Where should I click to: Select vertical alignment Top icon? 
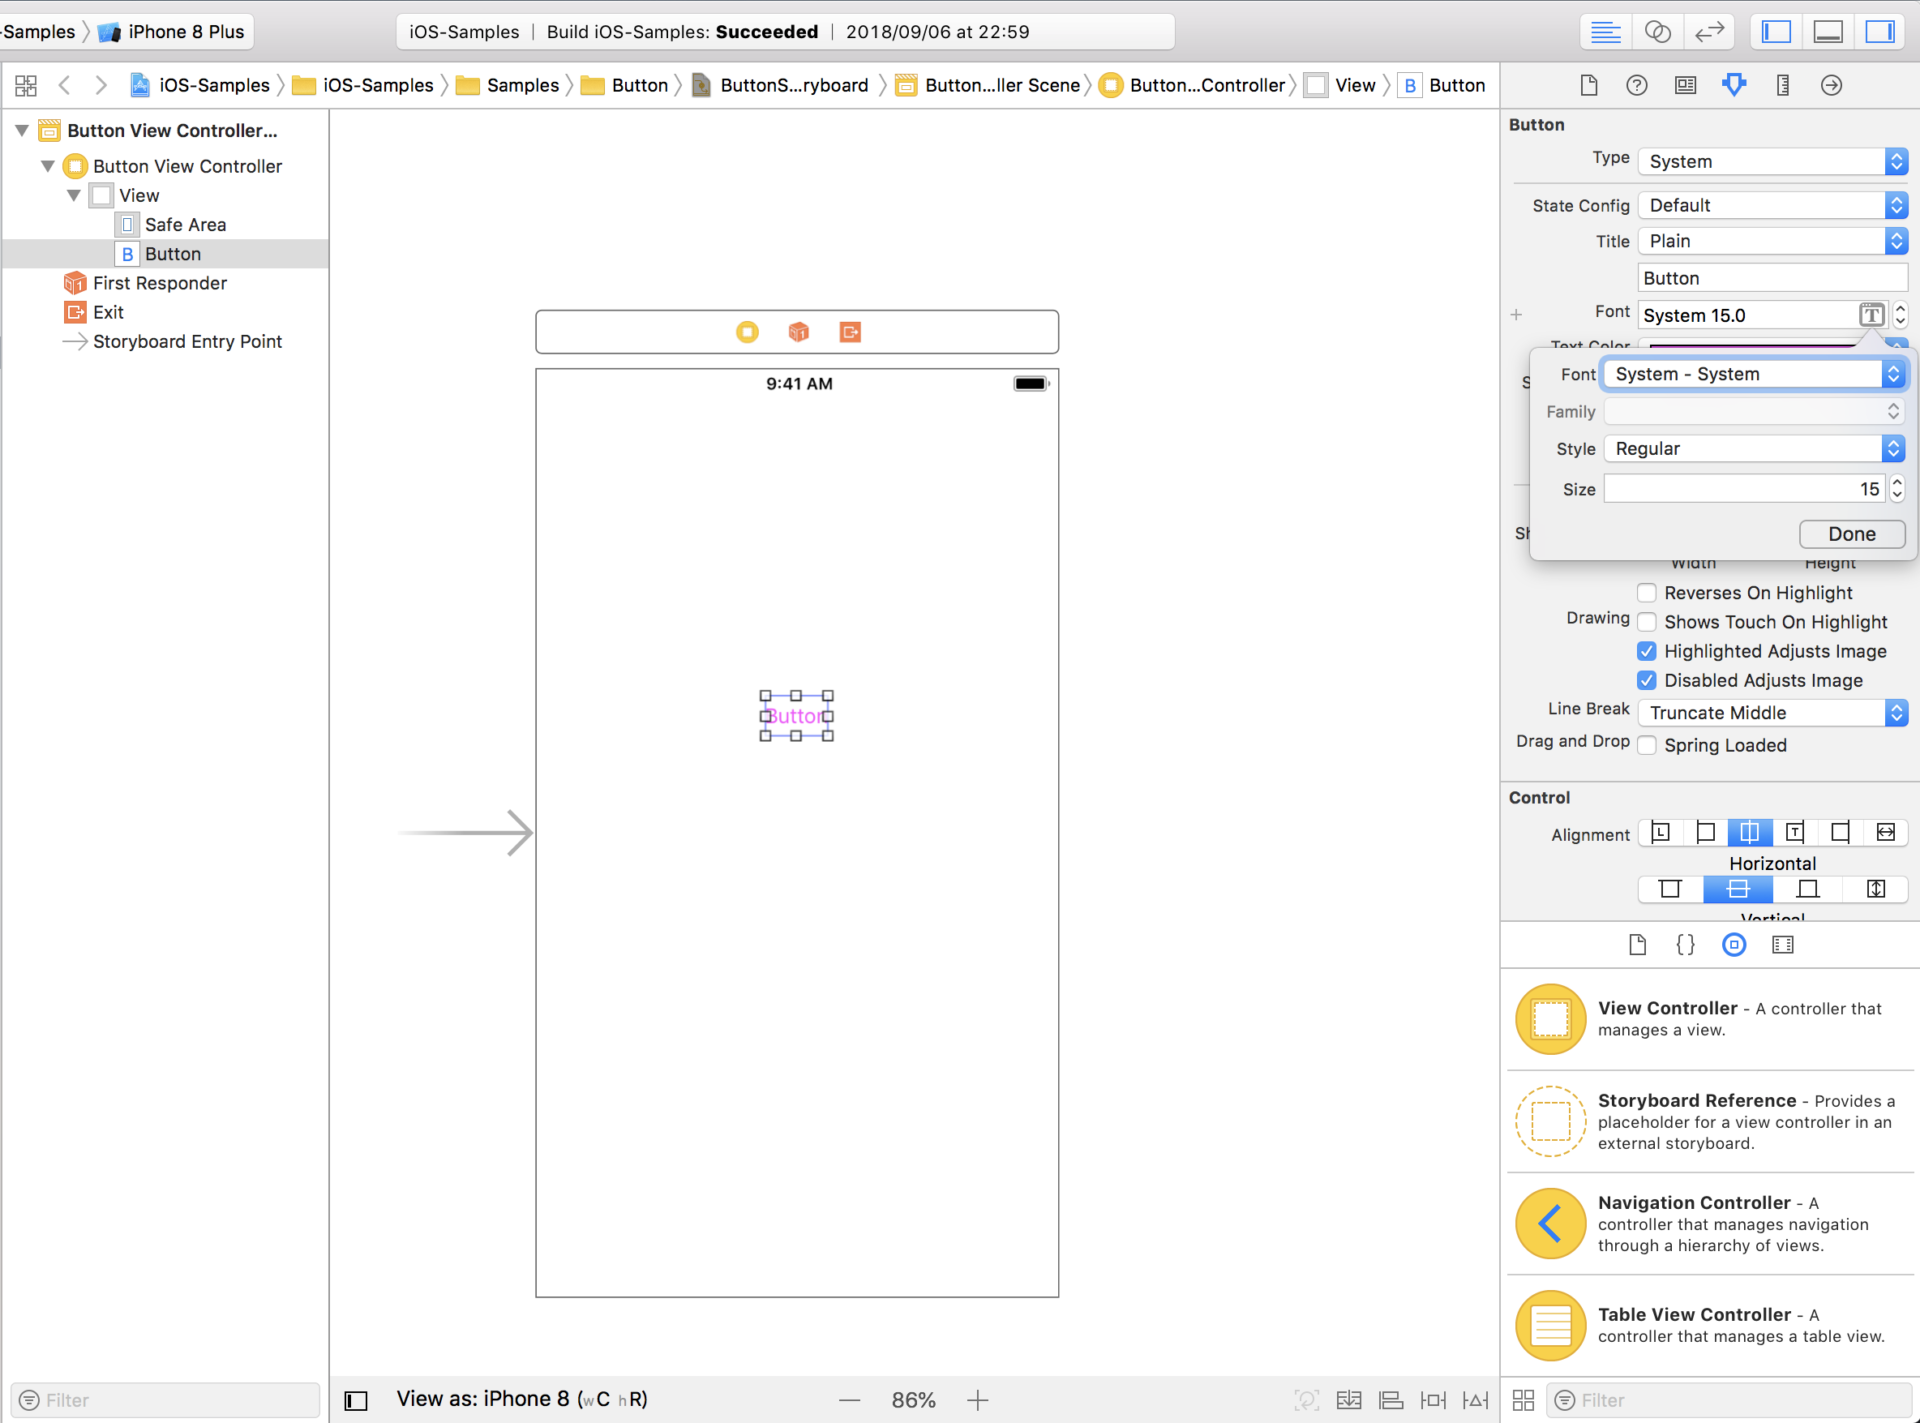coord(1671,889)
